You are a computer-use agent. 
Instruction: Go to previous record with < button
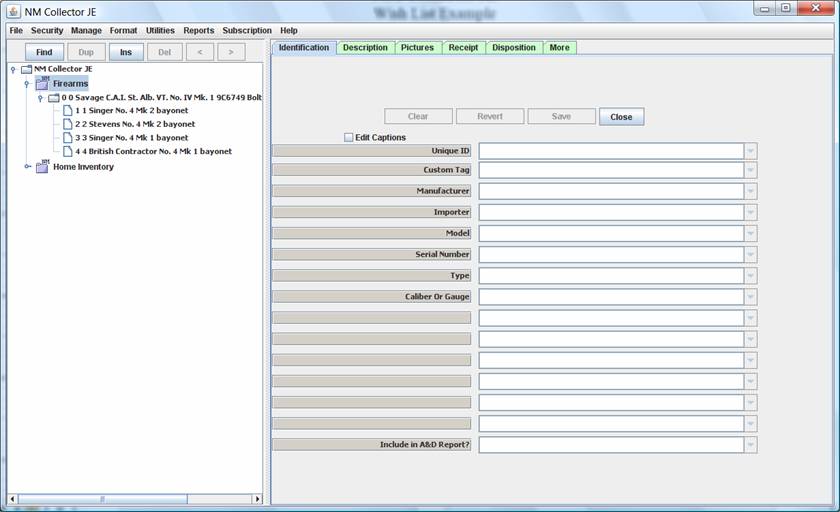[200, 52]
